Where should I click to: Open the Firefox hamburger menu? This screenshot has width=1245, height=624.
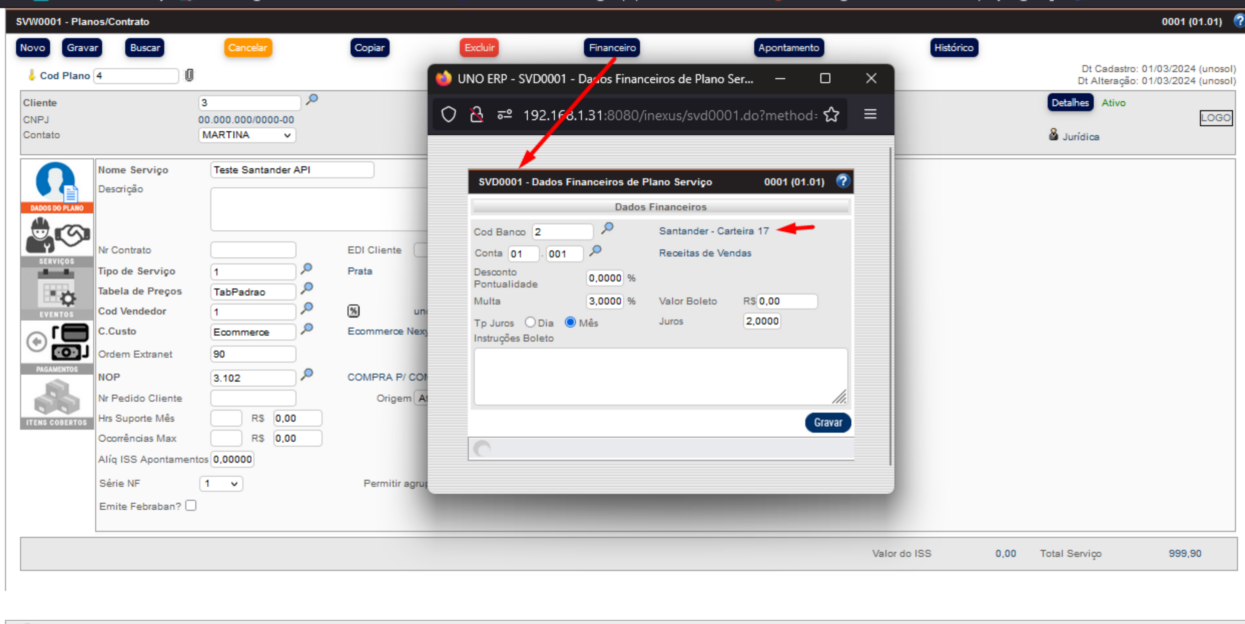click(x=870, y=115)
